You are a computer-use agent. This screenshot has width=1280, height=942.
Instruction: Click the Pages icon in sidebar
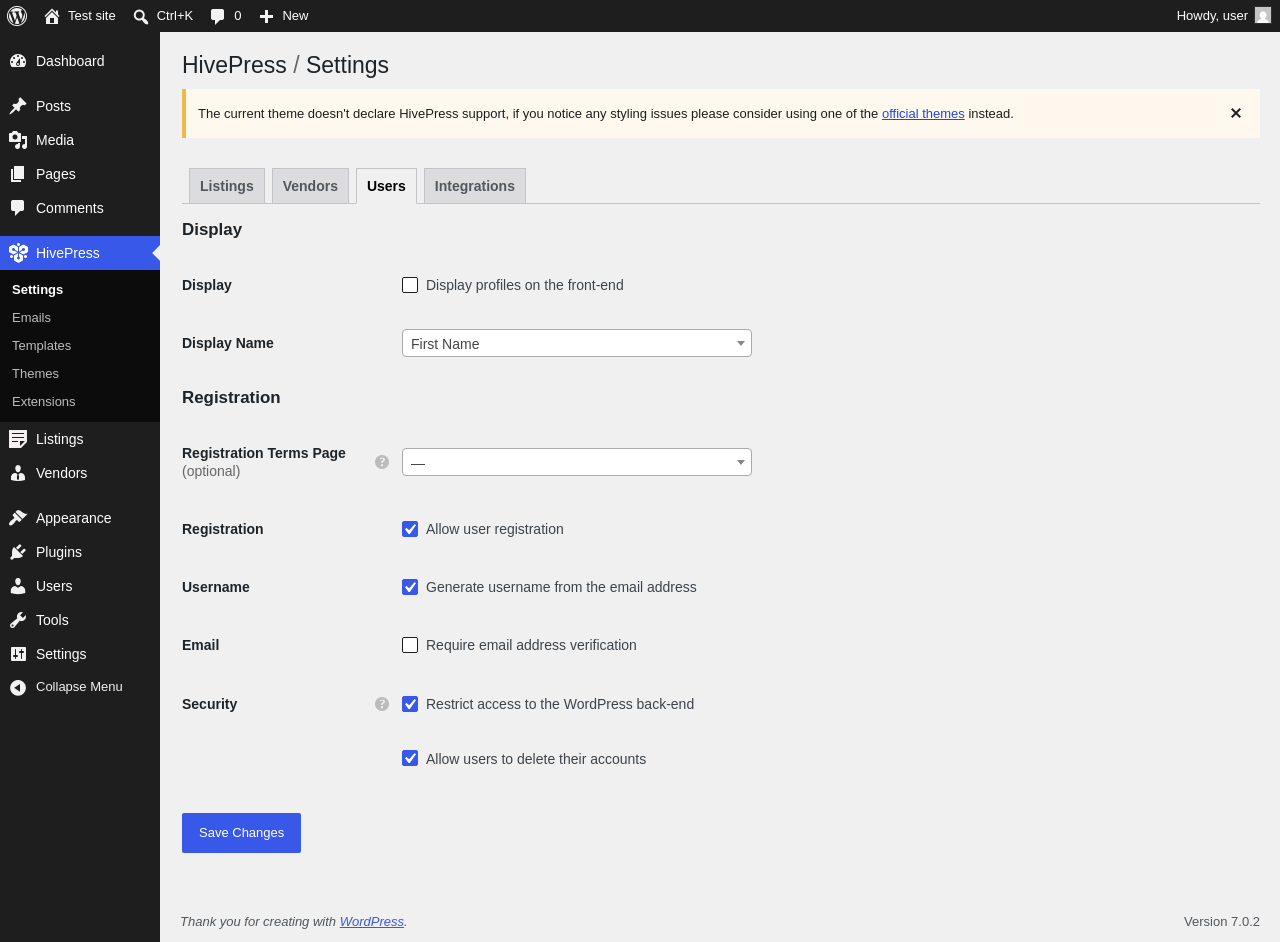coord(18,174)
